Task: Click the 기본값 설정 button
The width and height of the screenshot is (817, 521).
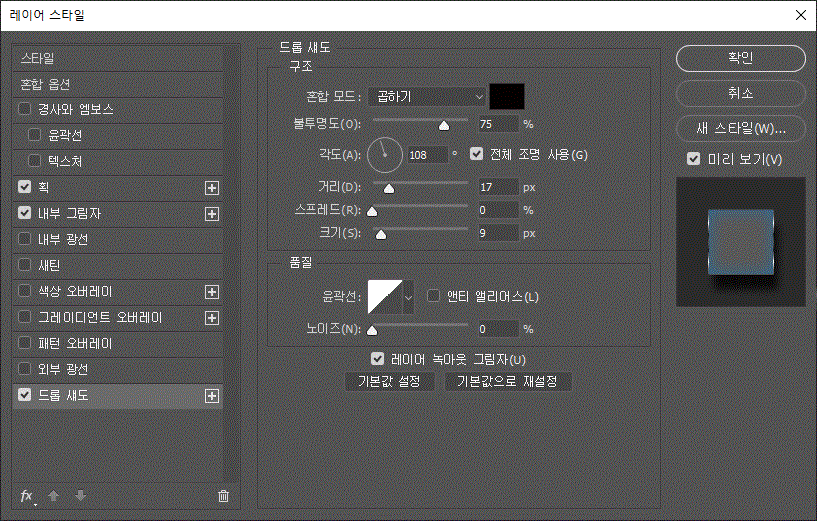Action: [389, 381]
